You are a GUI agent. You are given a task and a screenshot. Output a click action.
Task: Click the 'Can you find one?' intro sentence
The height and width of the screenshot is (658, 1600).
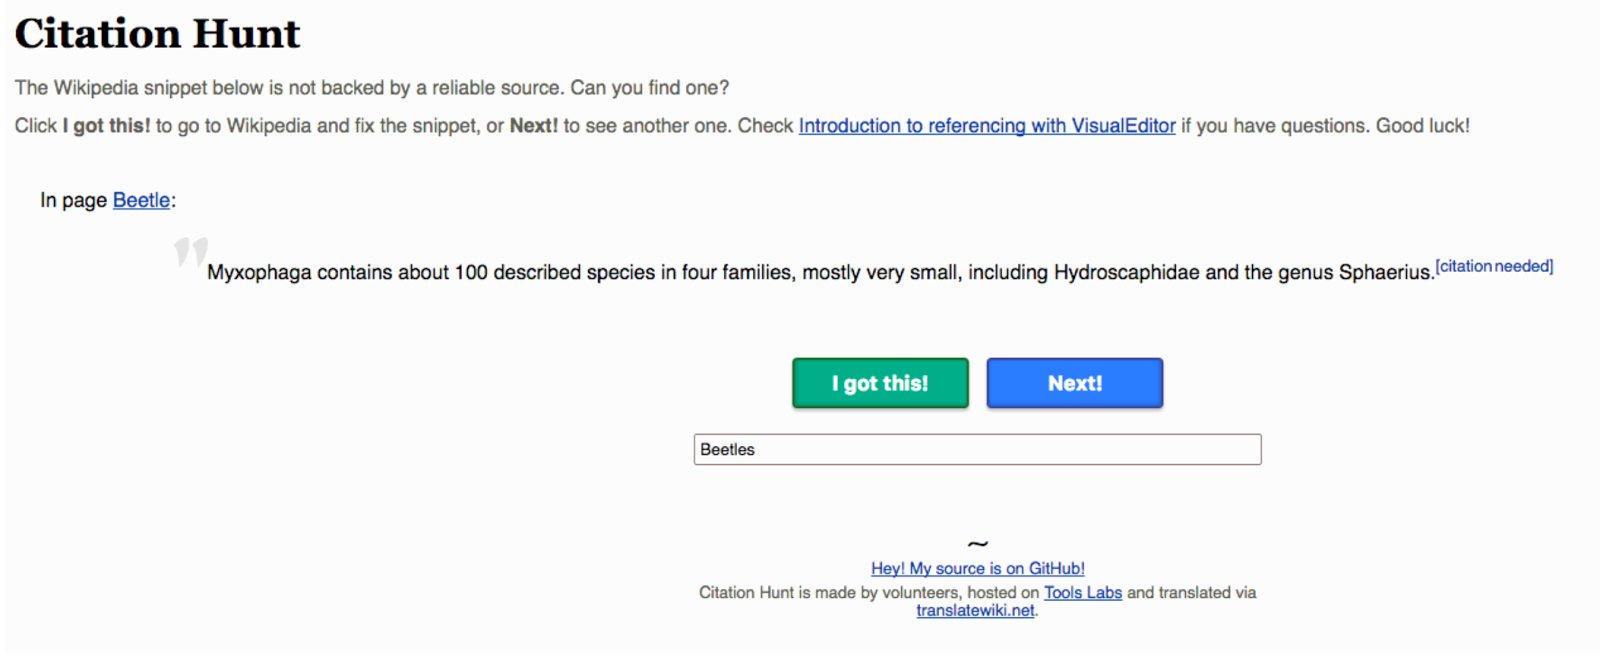pos(649,88)
